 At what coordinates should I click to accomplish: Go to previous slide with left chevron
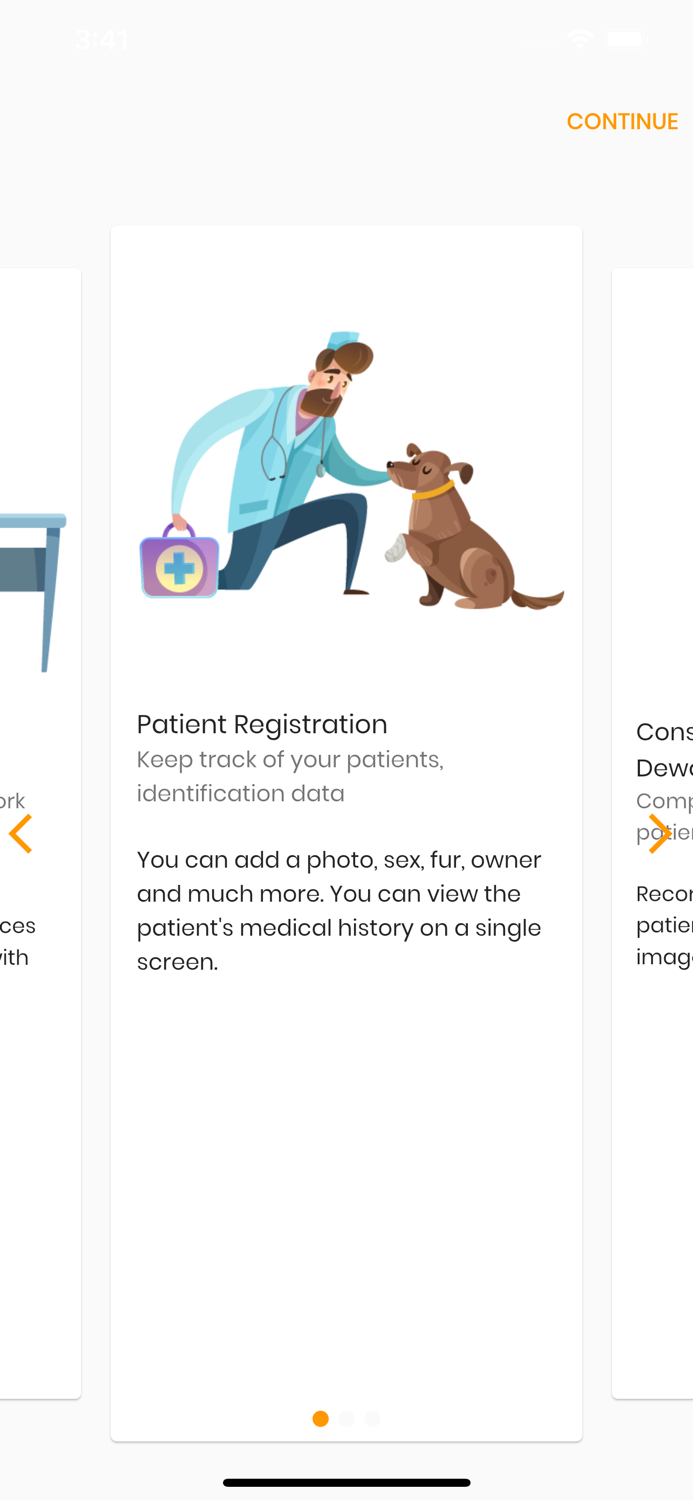click(x=21, y=833)
